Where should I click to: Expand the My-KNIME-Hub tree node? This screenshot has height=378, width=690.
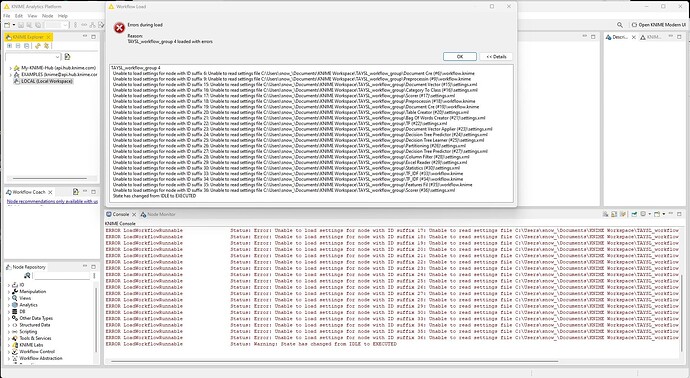tap(10, 68)
